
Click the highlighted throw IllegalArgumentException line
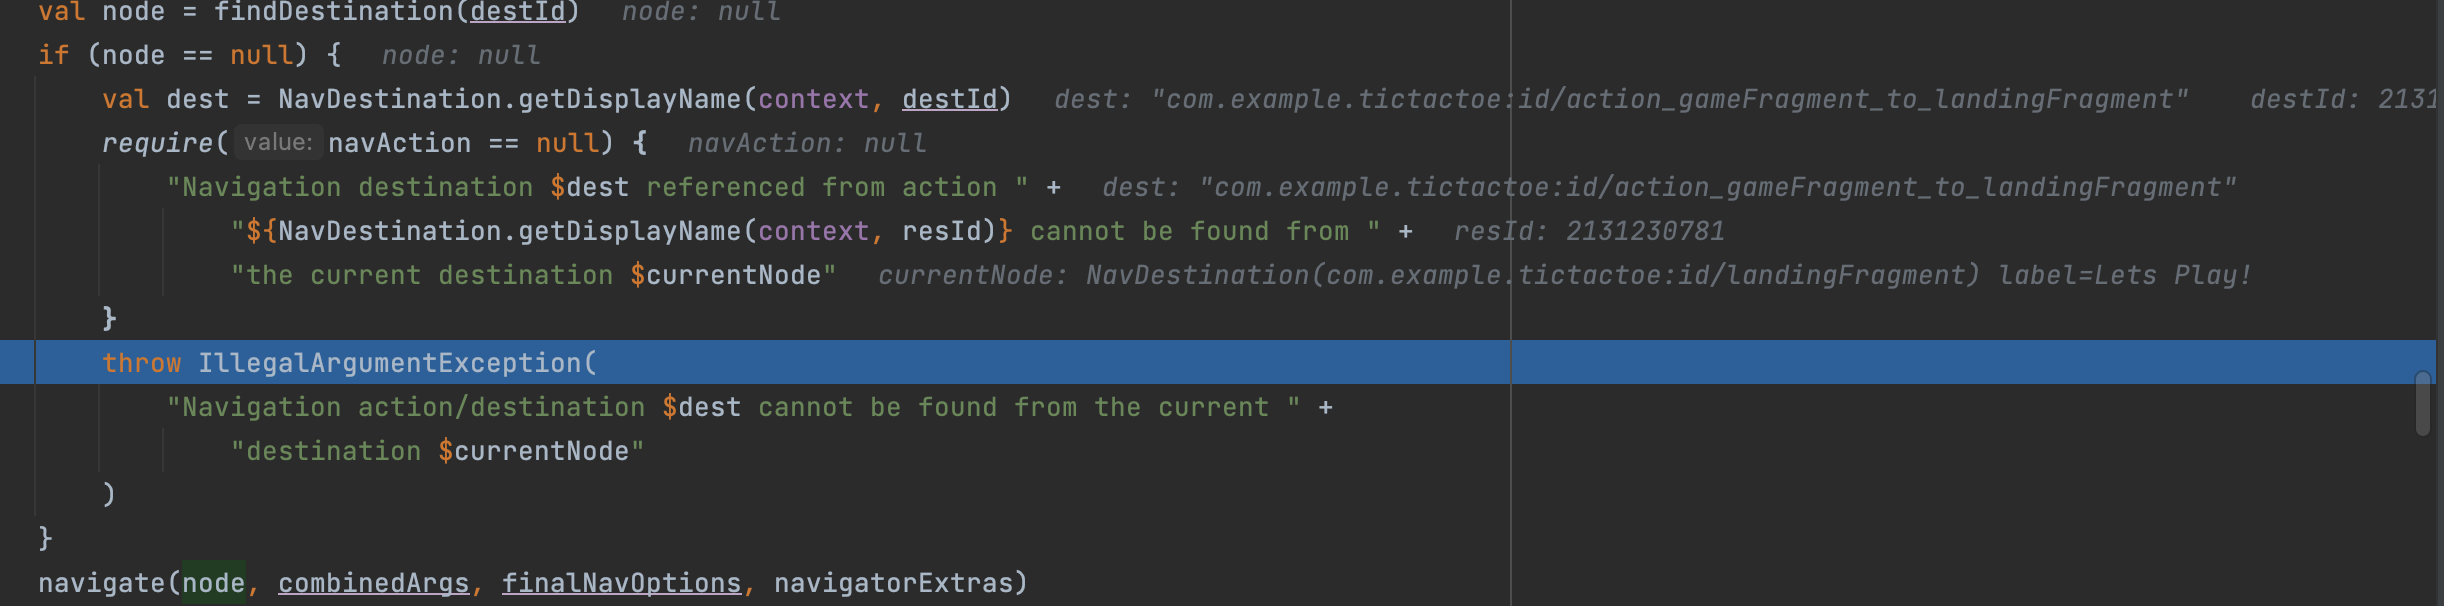(x=1218, y=362)
